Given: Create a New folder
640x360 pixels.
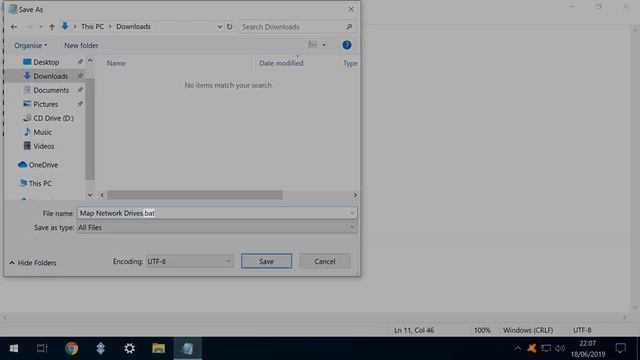Looking at the screenshot, I should (81, 45).
